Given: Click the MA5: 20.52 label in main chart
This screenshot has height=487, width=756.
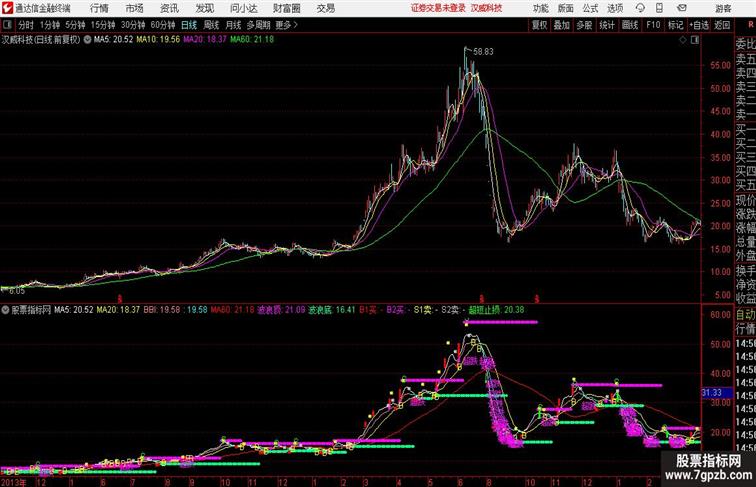Looking at the screenshot, I should 113,40.
